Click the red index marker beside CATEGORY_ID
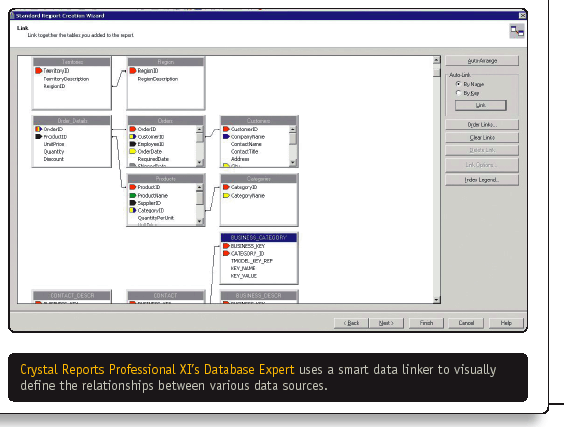564x427 pixels. click(x=226, y=253)
